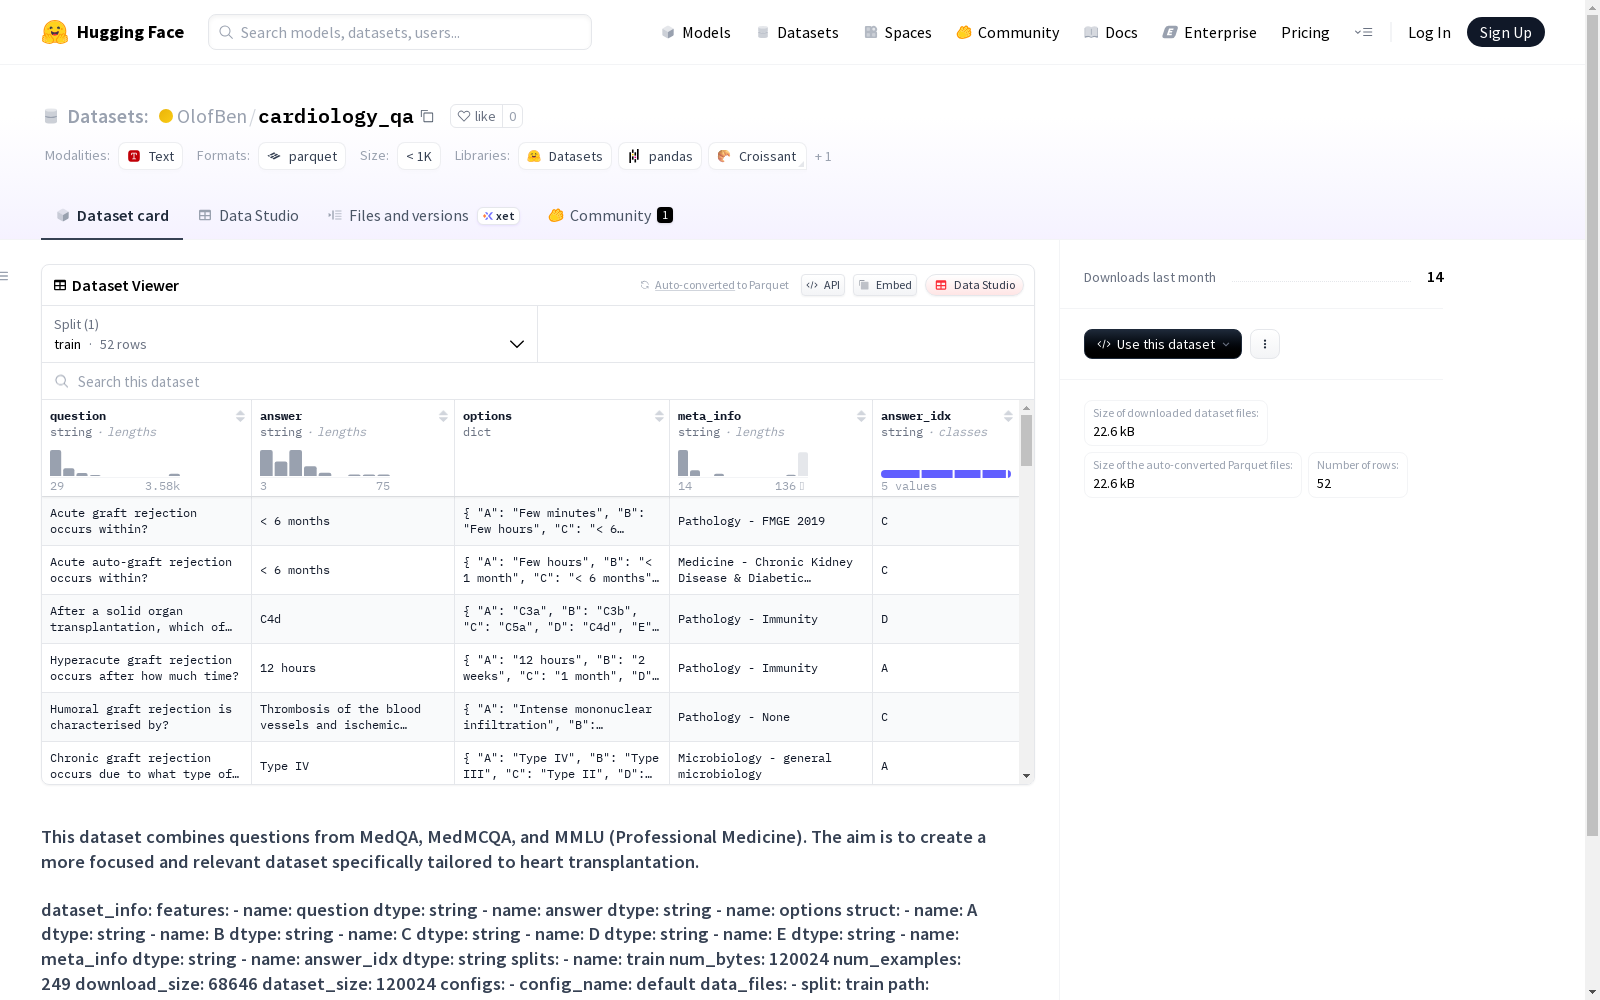Go to Spaces in the top navigation
This screenshot has width=1600, height=1000.
coord(898,32)
